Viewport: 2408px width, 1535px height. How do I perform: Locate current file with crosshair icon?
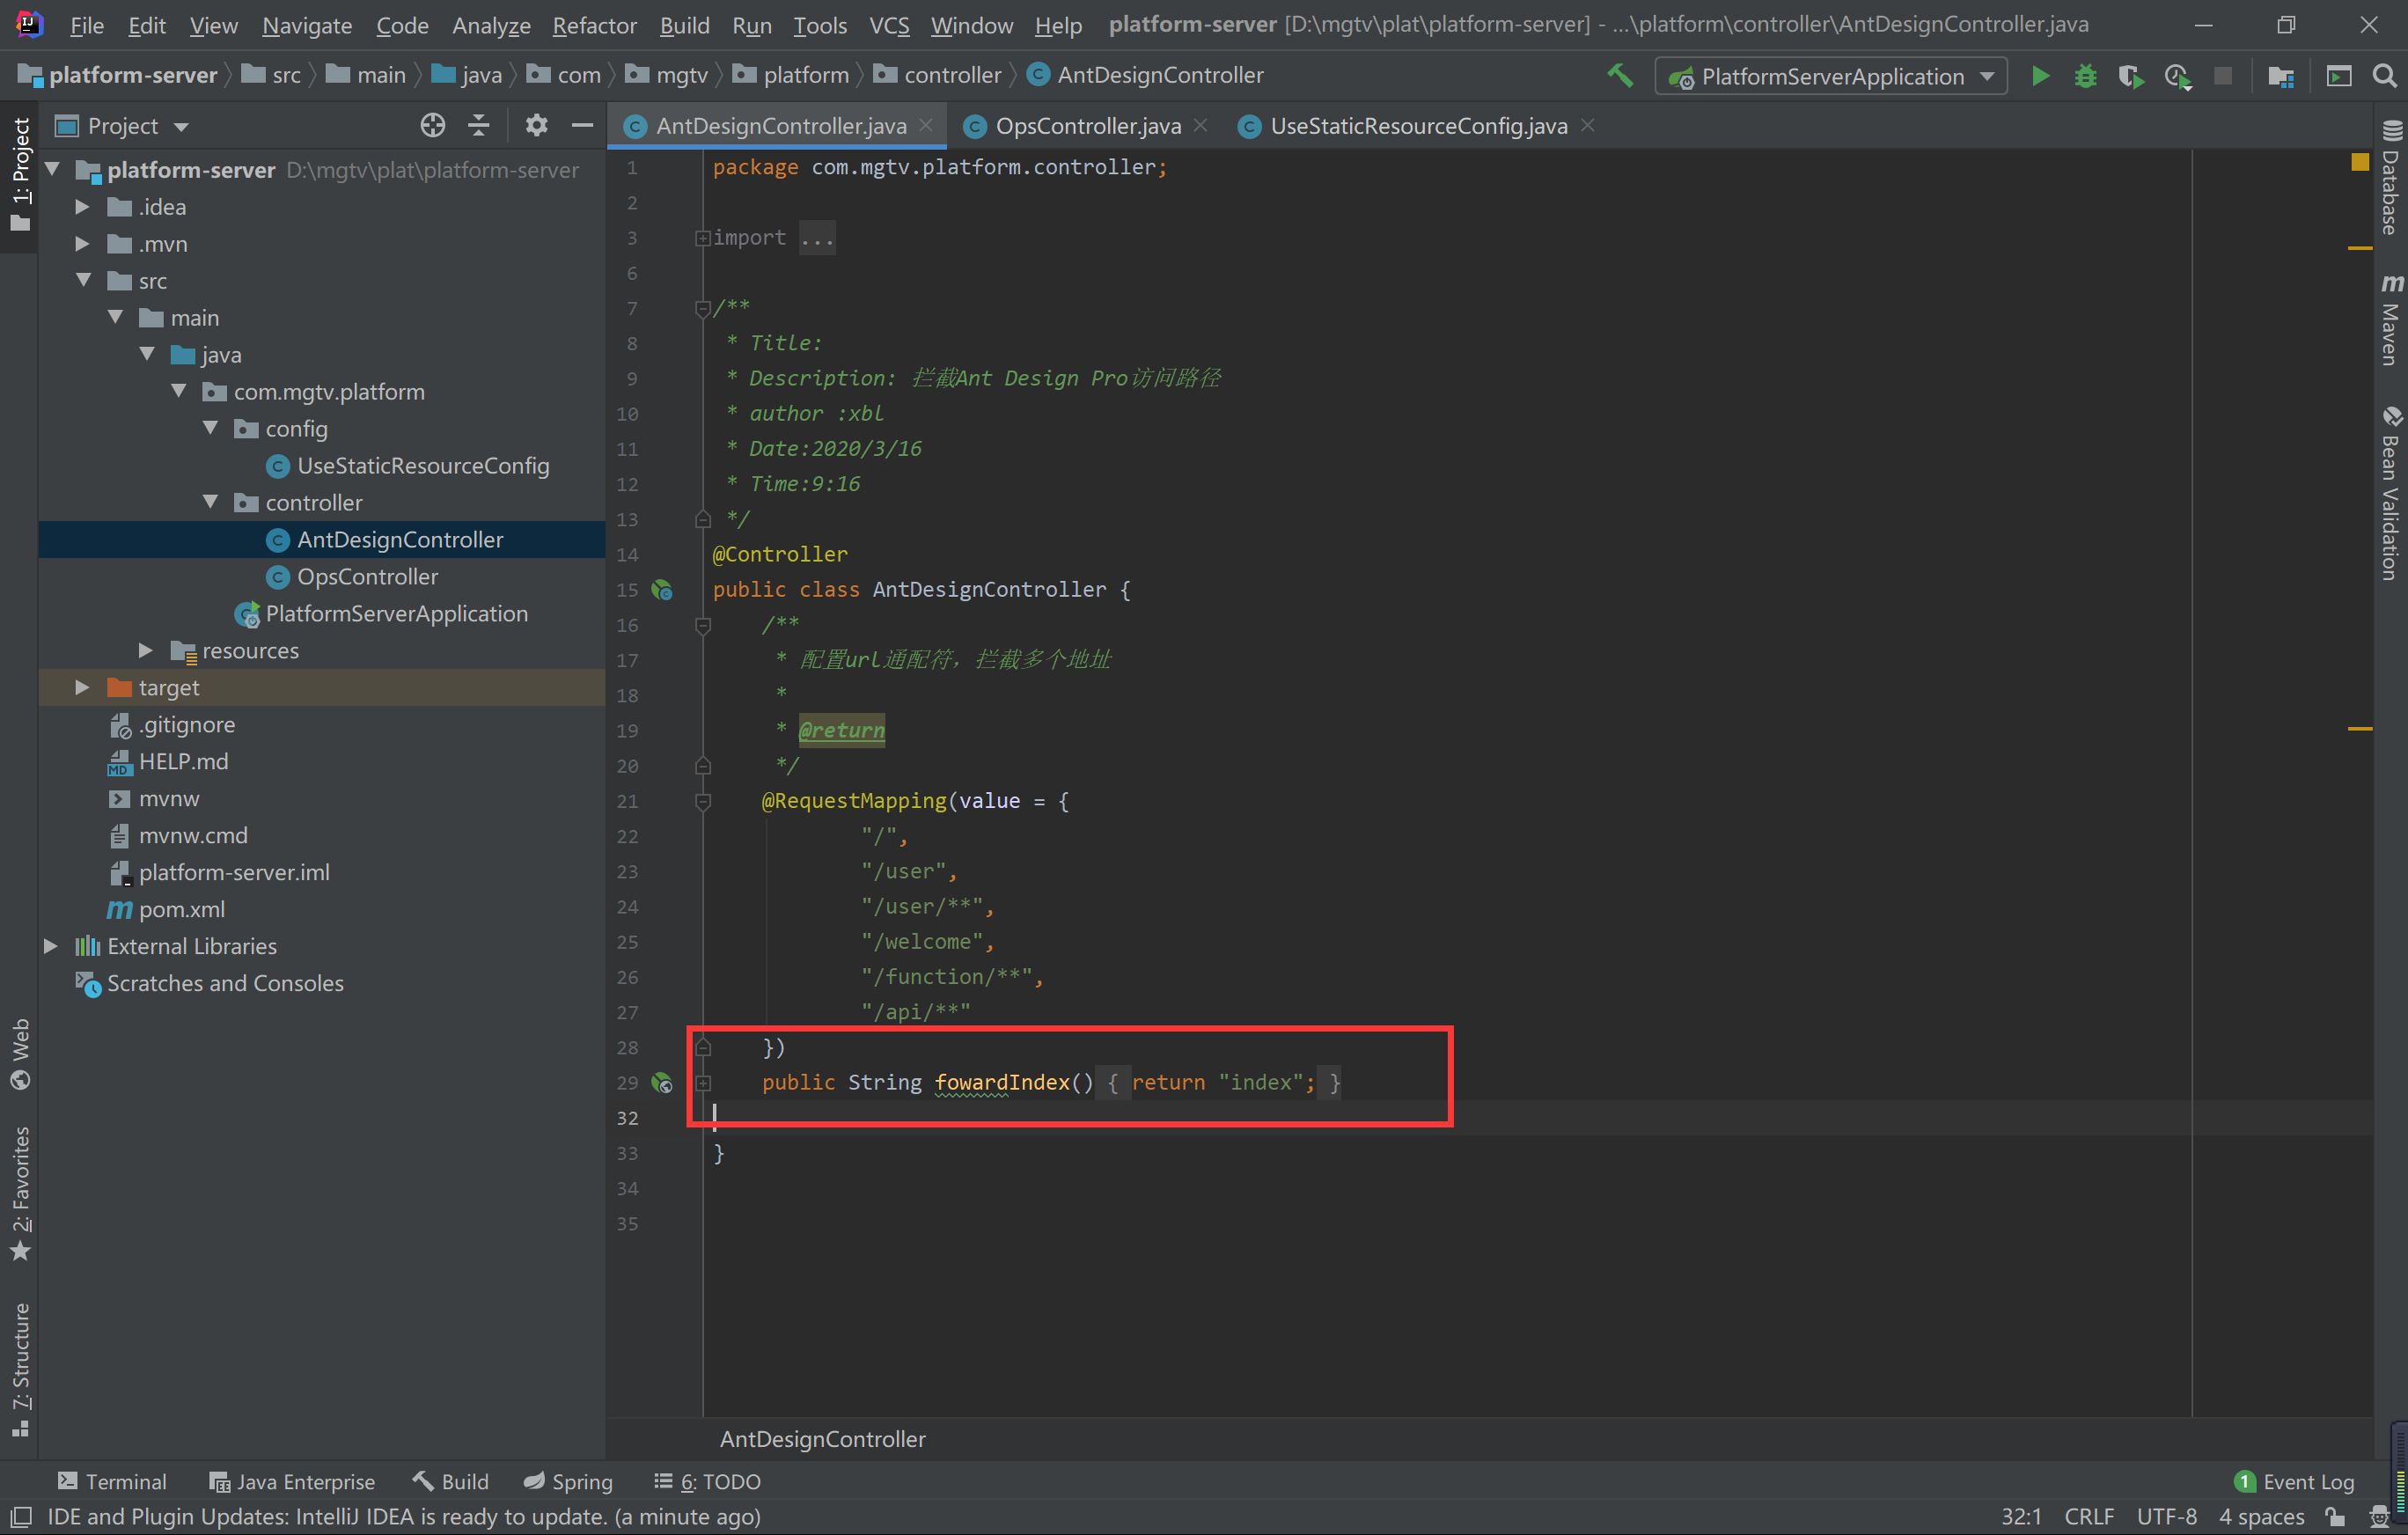pyautogui.click(x=432, y=125)
